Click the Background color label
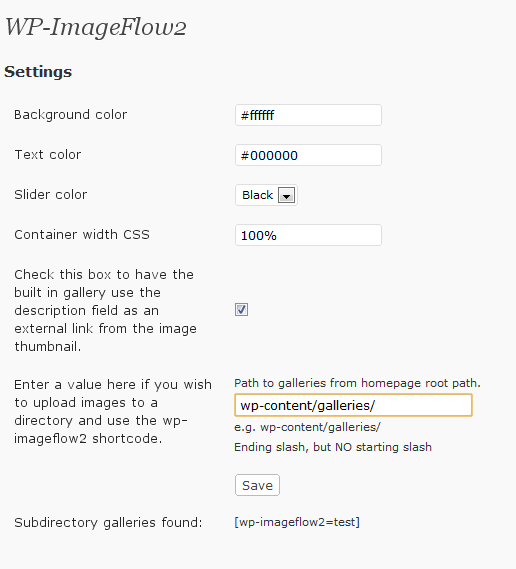The width and height of the screenshot is (516, 569). pos(71,115)
